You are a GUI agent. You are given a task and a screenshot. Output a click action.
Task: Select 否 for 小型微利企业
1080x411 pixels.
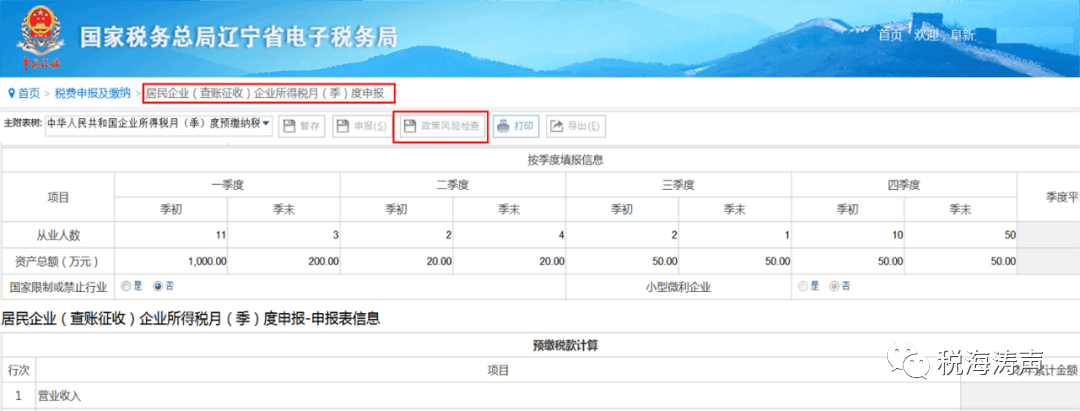[x=833, y=286]
